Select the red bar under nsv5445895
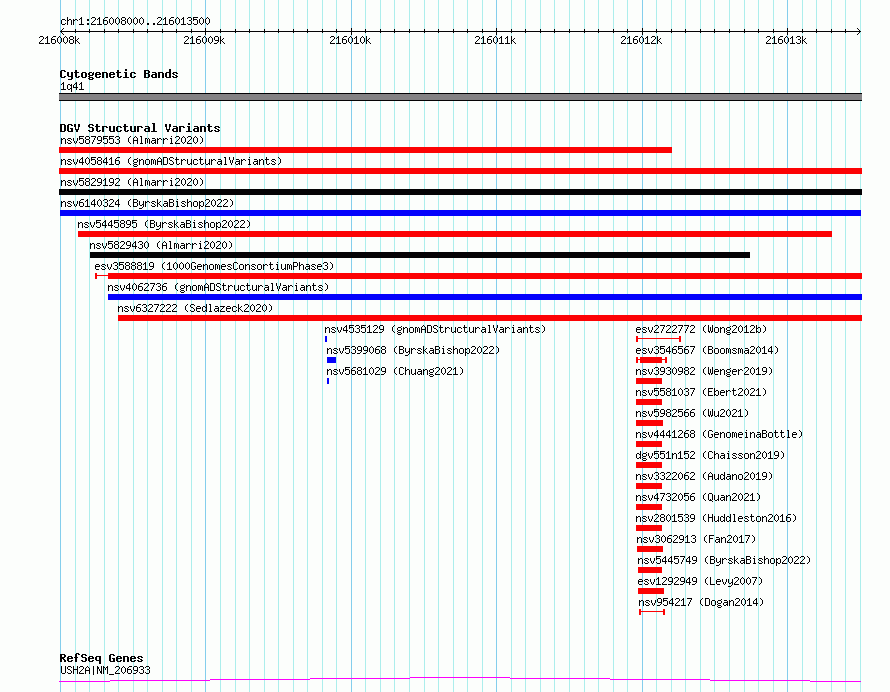The height and width of the screenshot is (692, 890). (455, 234)
